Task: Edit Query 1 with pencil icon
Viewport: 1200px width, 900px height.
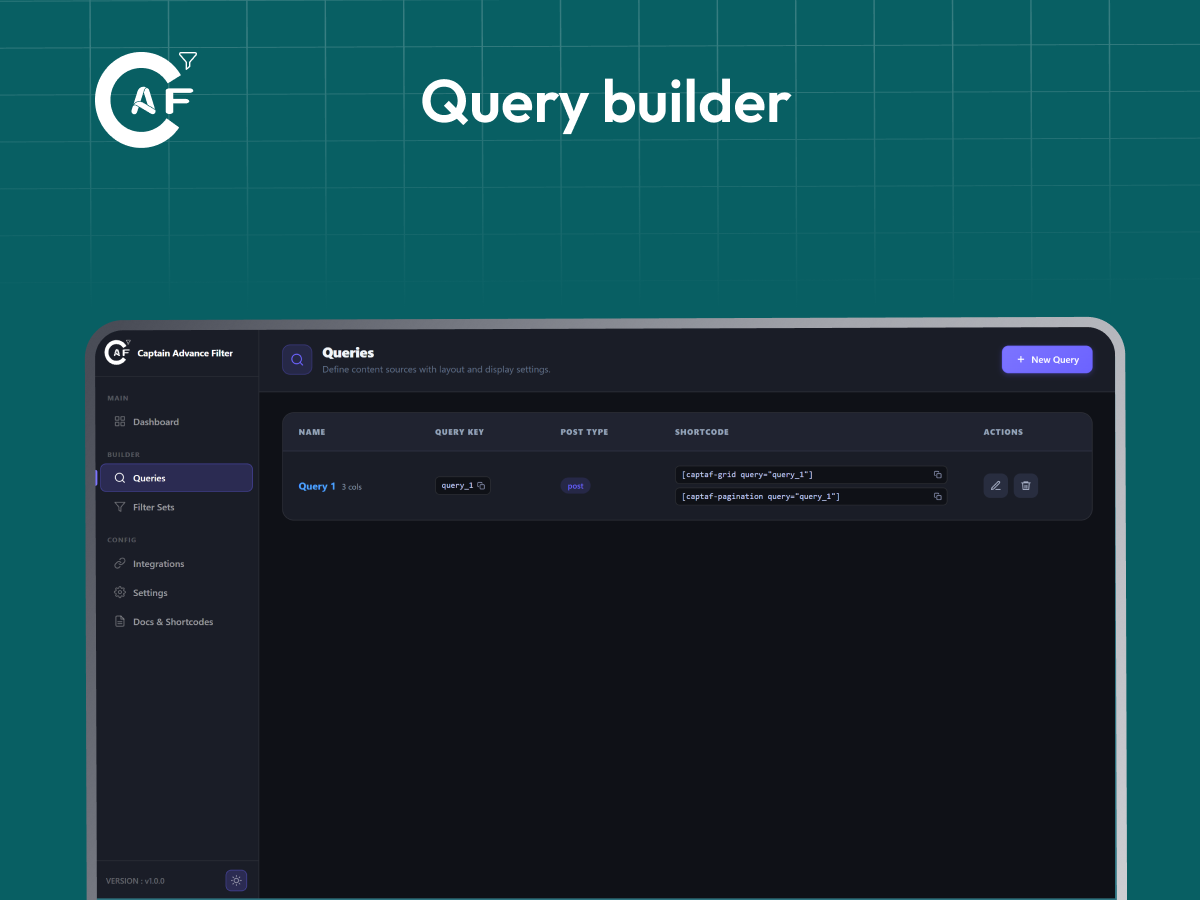Action: pyautogui.click(x=995, y=486)
